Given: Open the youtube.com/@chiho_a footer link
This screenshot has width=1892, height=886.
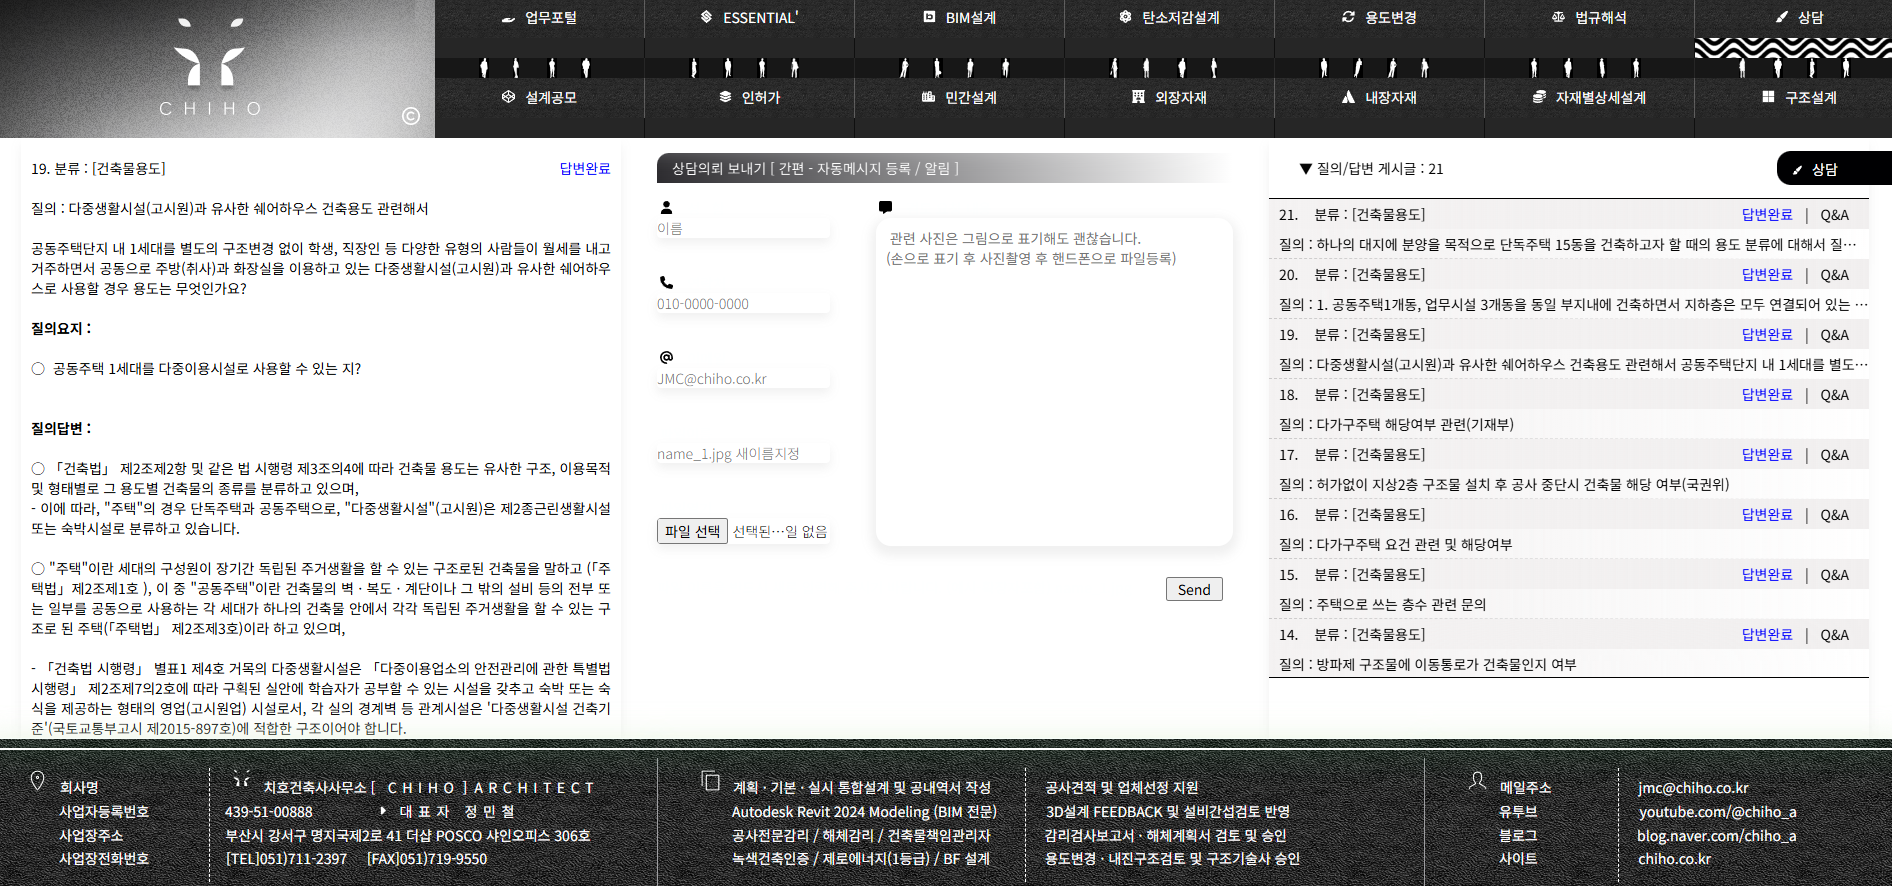Looking at the screenshot, I should (x=1716, y=812).
